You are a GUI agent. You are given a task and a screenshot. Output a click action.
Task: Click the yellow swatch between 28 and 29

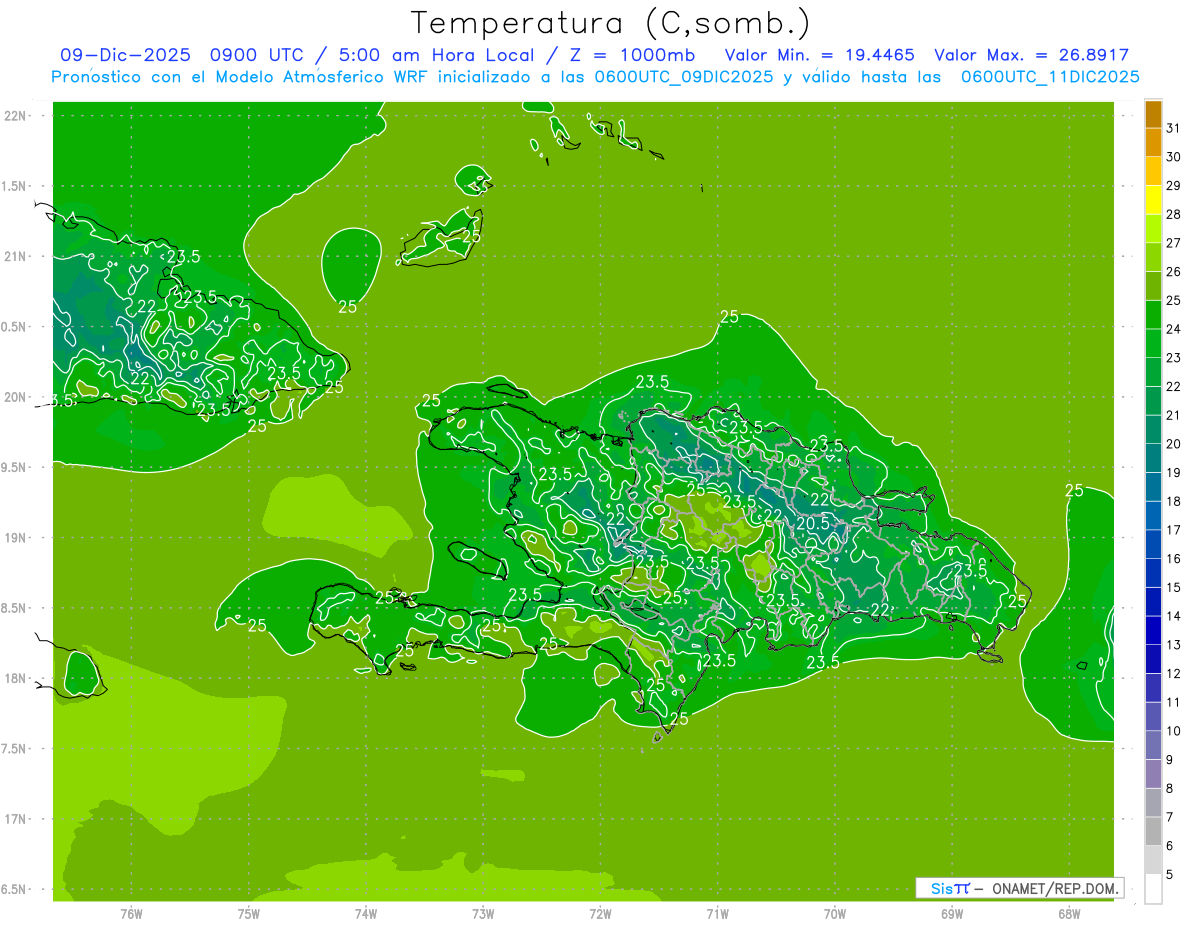(x=1153, y=200)
